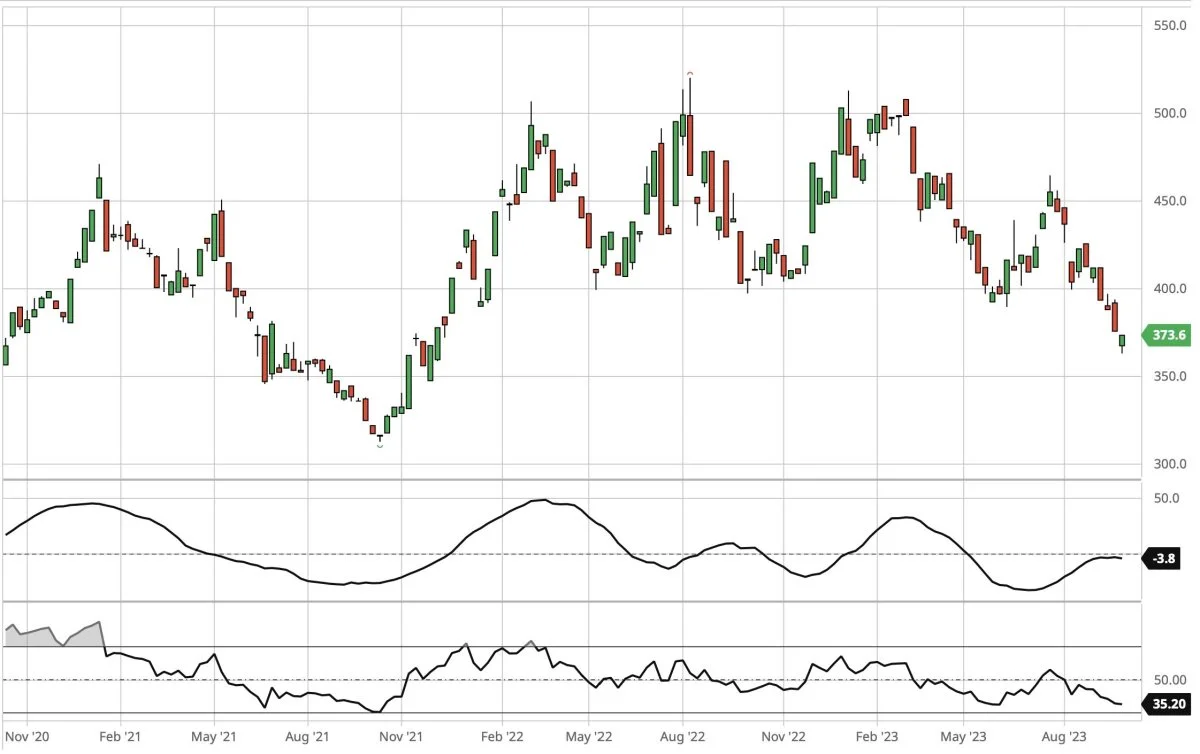The height and width of the screenshot is (754, 1200).
Task: Select the 450.0 price axis label
Action: coord(1168,201)
